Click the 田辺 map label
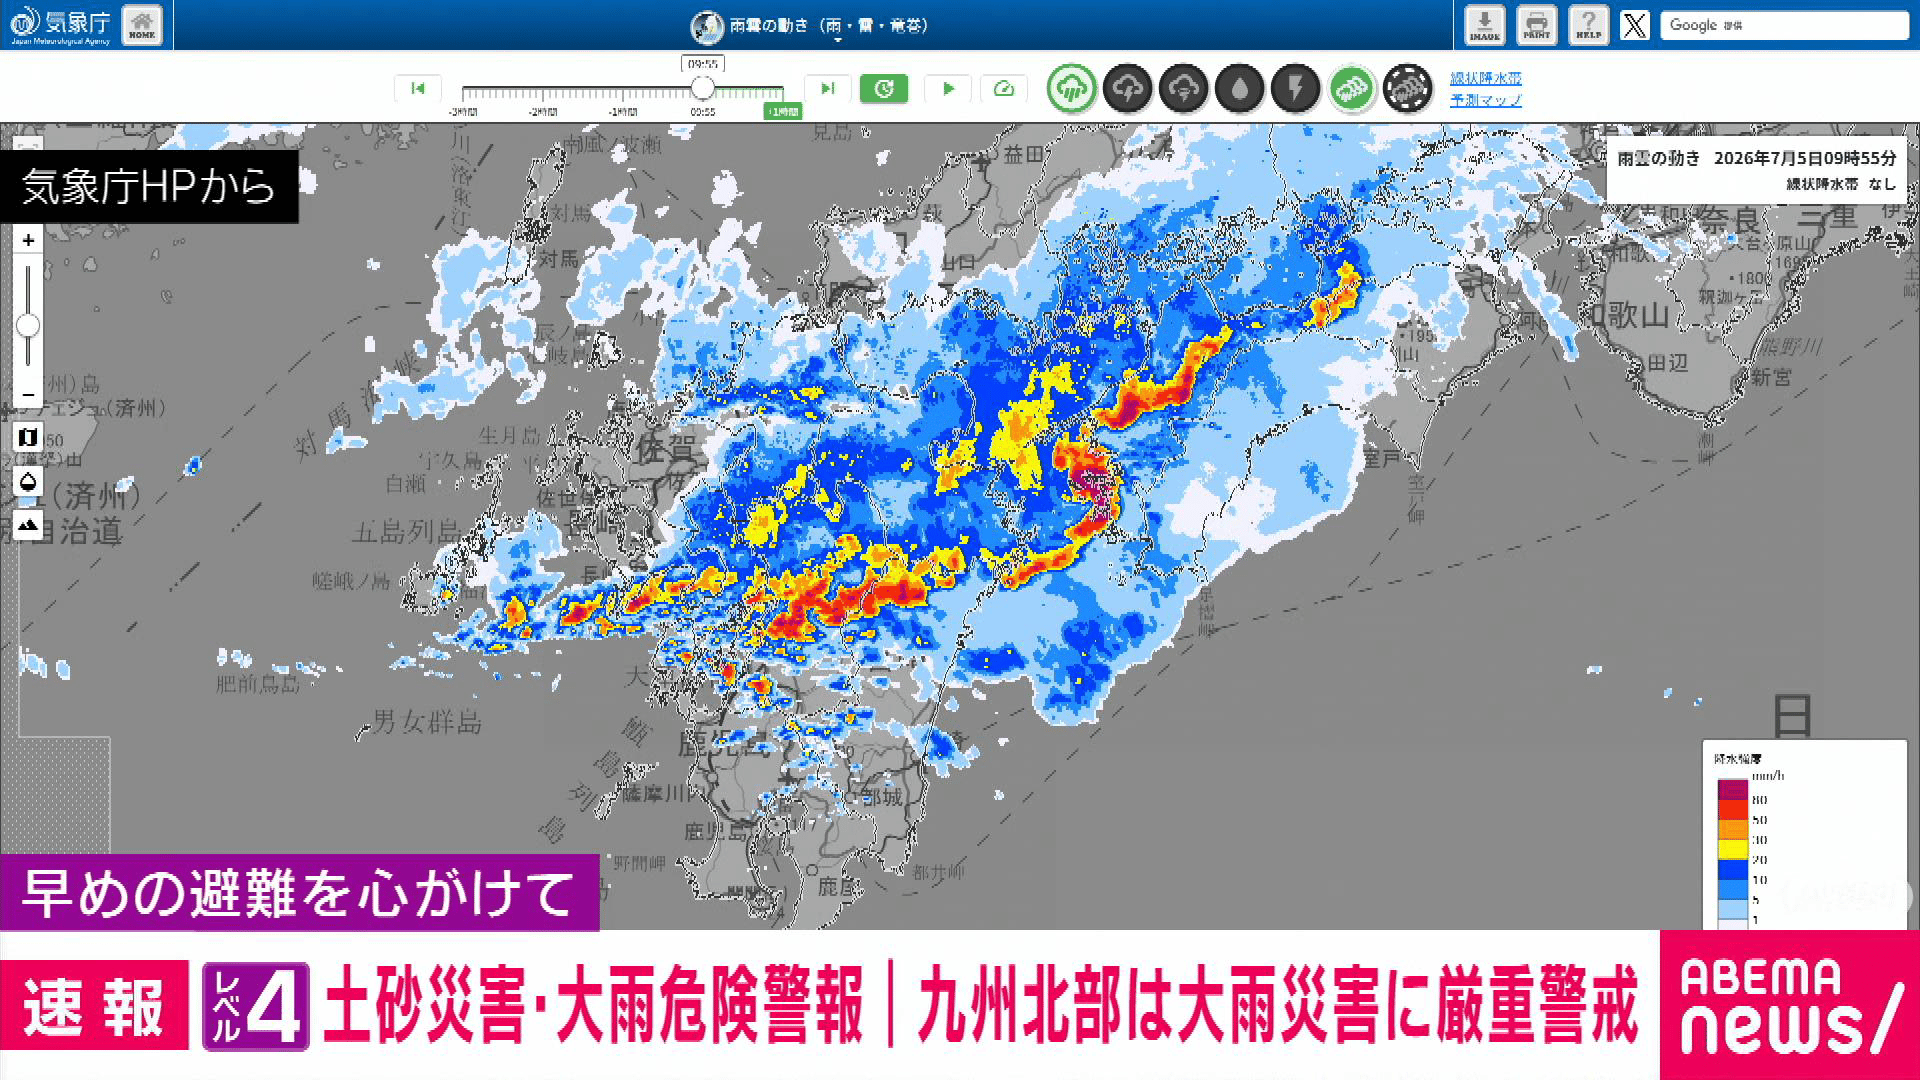The width and height of the screenshot is (1920, 1080). [1668, 364]
